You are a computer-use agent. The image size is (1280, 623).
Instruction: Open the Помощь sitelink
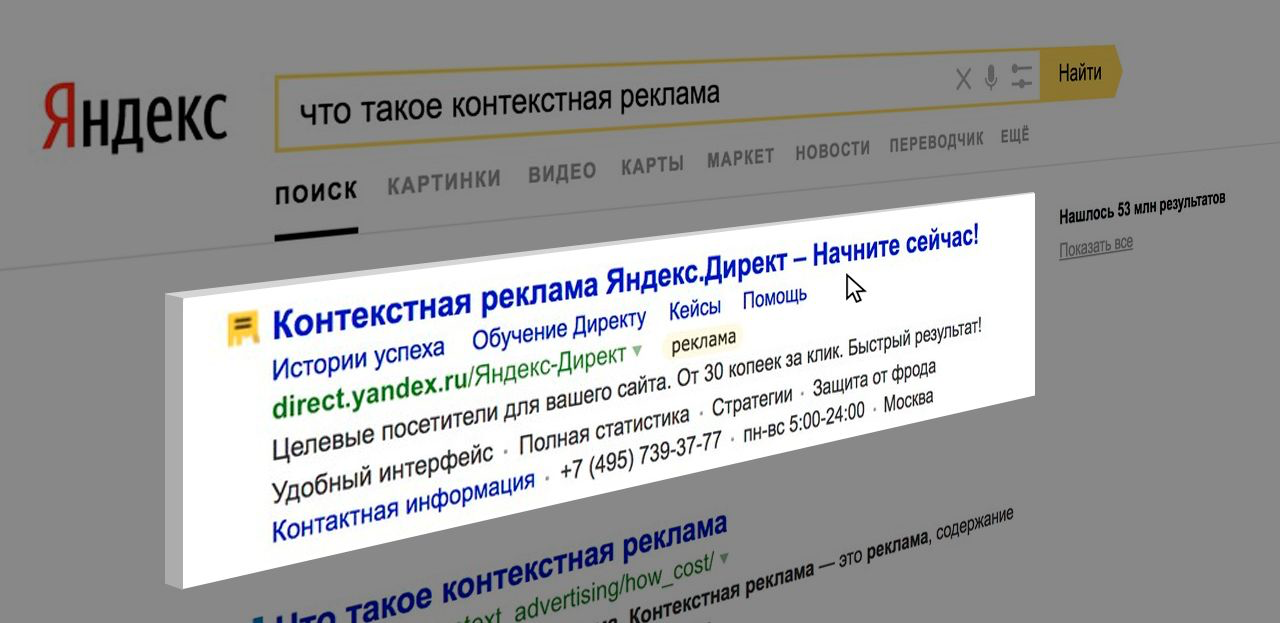point(775,298)
